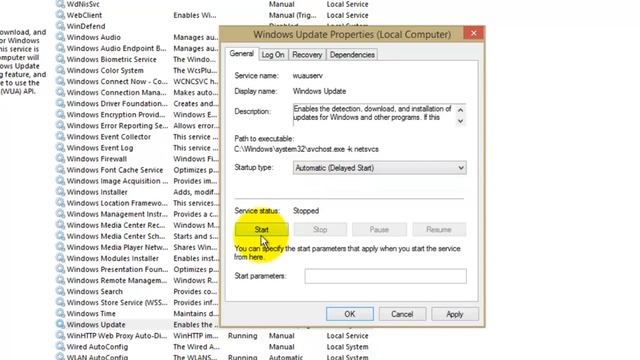Click the Stopped service status text
Image resolution: width=640 pixels, height=360 pixels.
306,211
